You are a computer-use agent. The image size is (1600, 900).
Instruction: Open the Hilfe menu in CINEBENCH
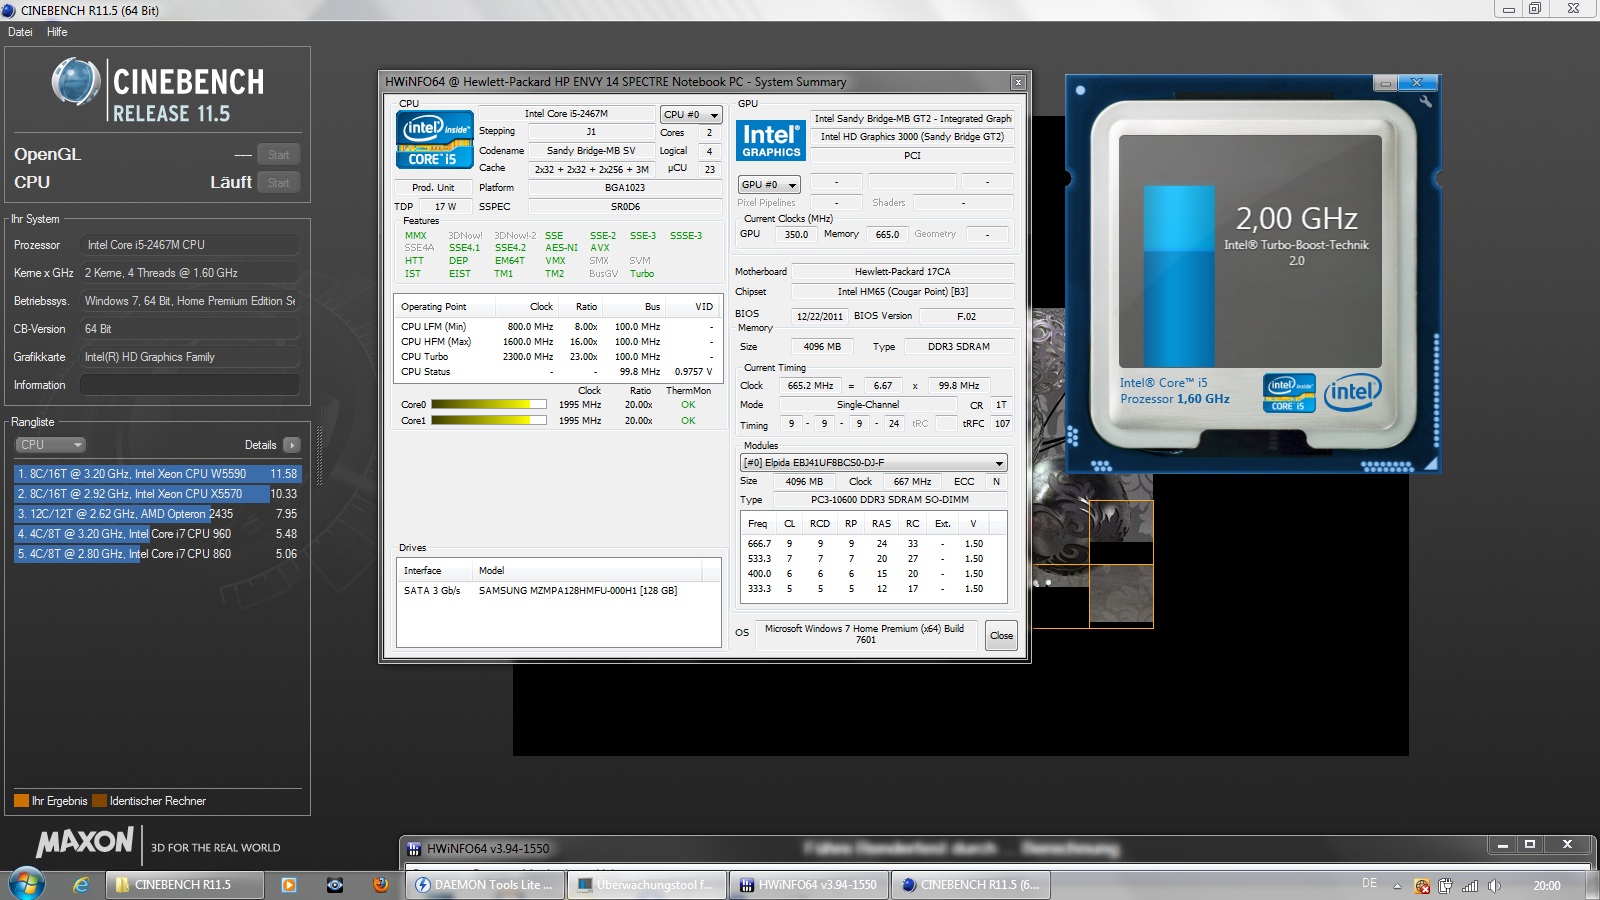(x=57, y=32)
